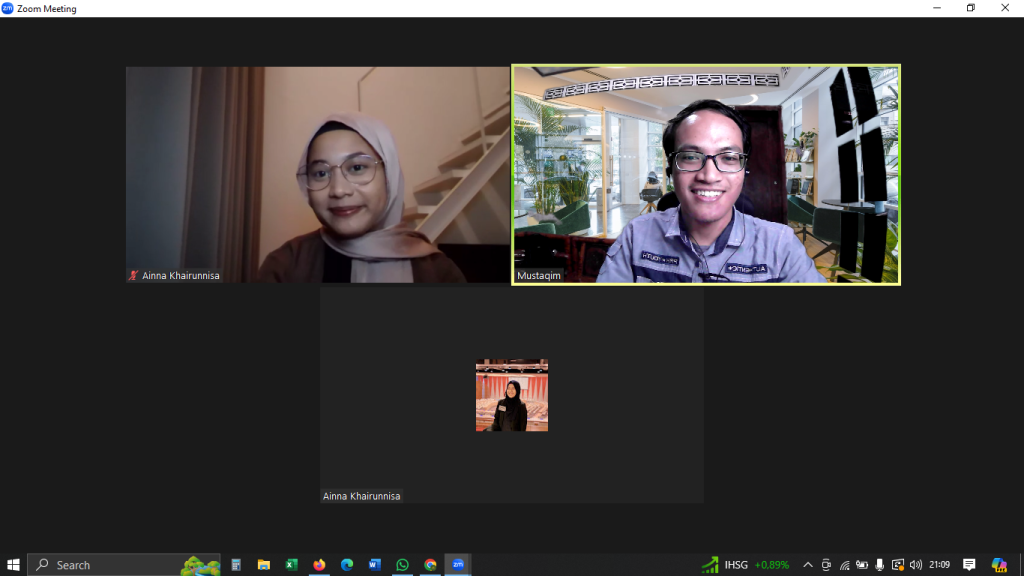Image resolution: width=1024 pixels, height=576 pixels.
Task: Open the notification center panel
Action: (x=969, y=565)
